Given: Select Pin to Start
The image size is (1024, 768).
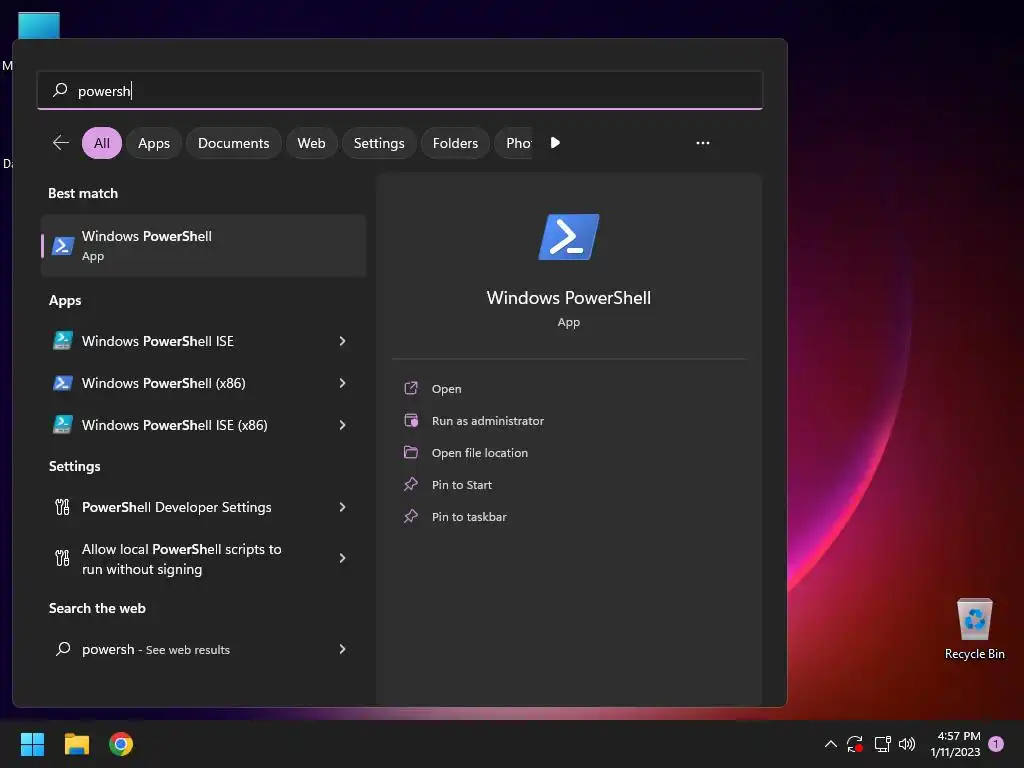Looking at the screenshot, I should point(462,485).
